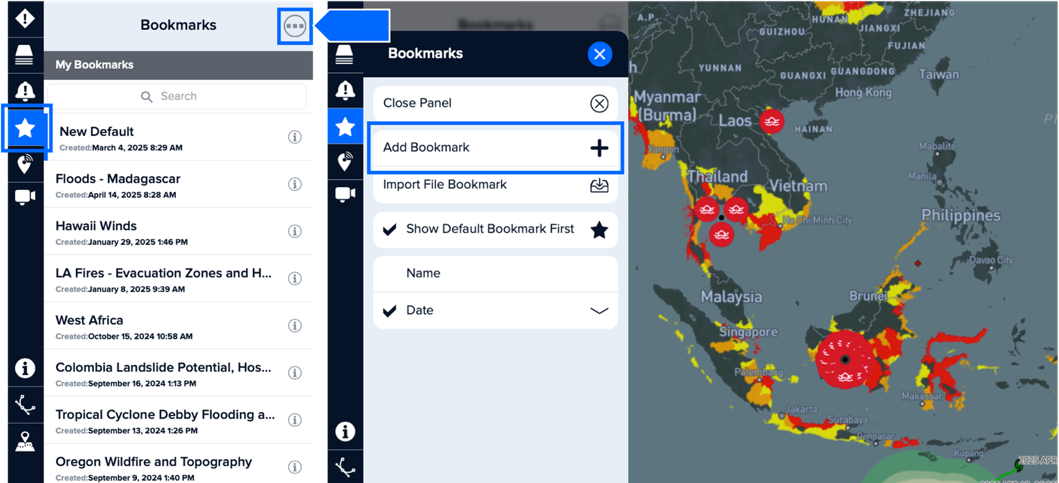Click the Davao City label on map
Viewport: 1059px width, 483px height.
tap(991, 260)
